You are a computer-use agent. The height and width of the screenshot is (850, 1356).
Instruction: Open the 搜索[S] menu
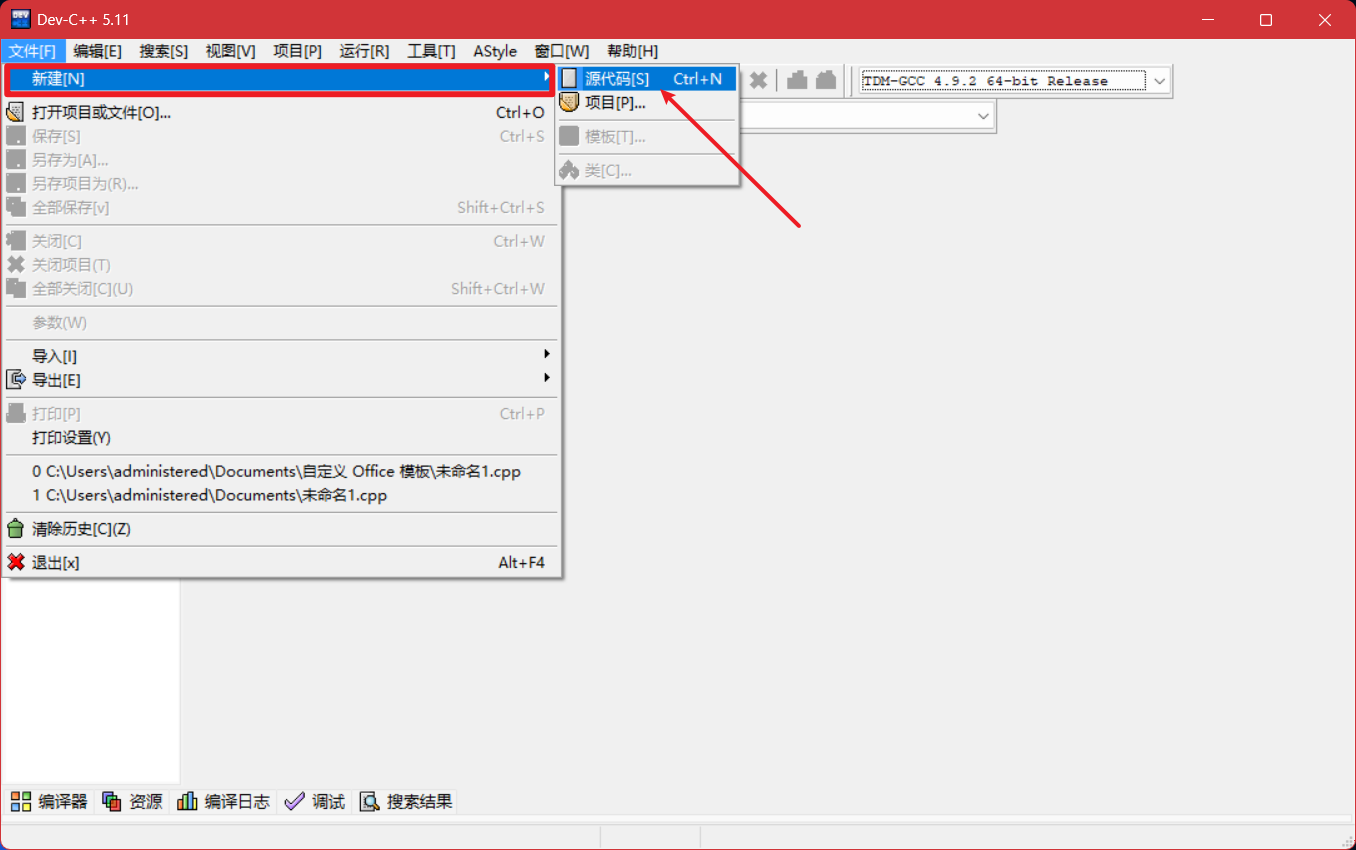coord(163,51)
